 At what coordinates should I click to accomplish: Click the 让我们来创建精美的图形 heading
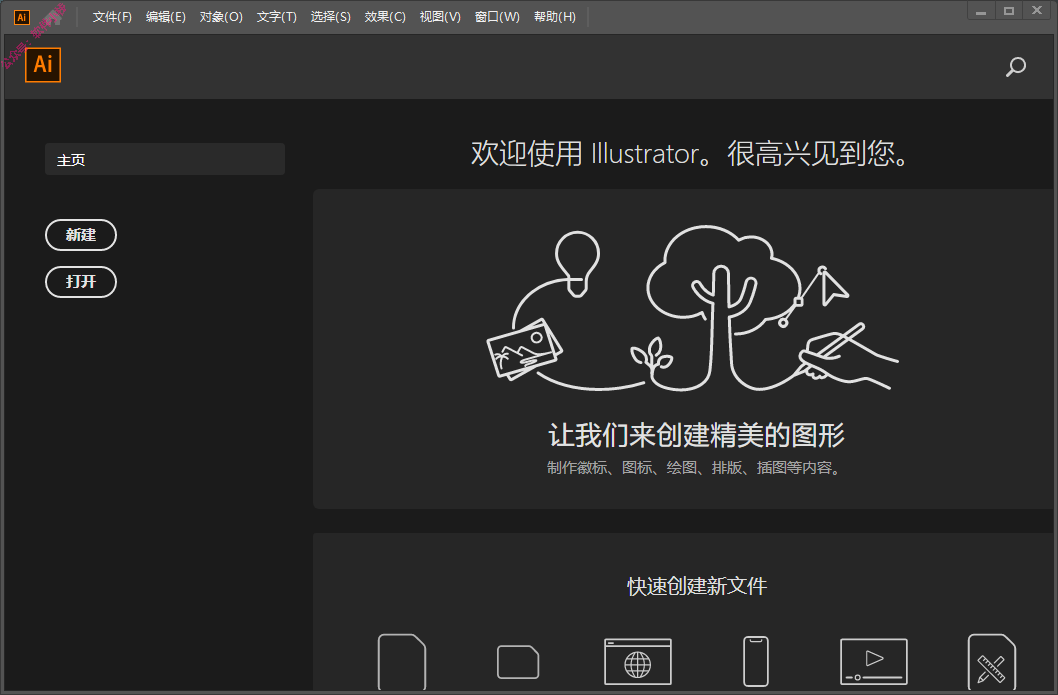pyautogui.click(x=696, y=435)
